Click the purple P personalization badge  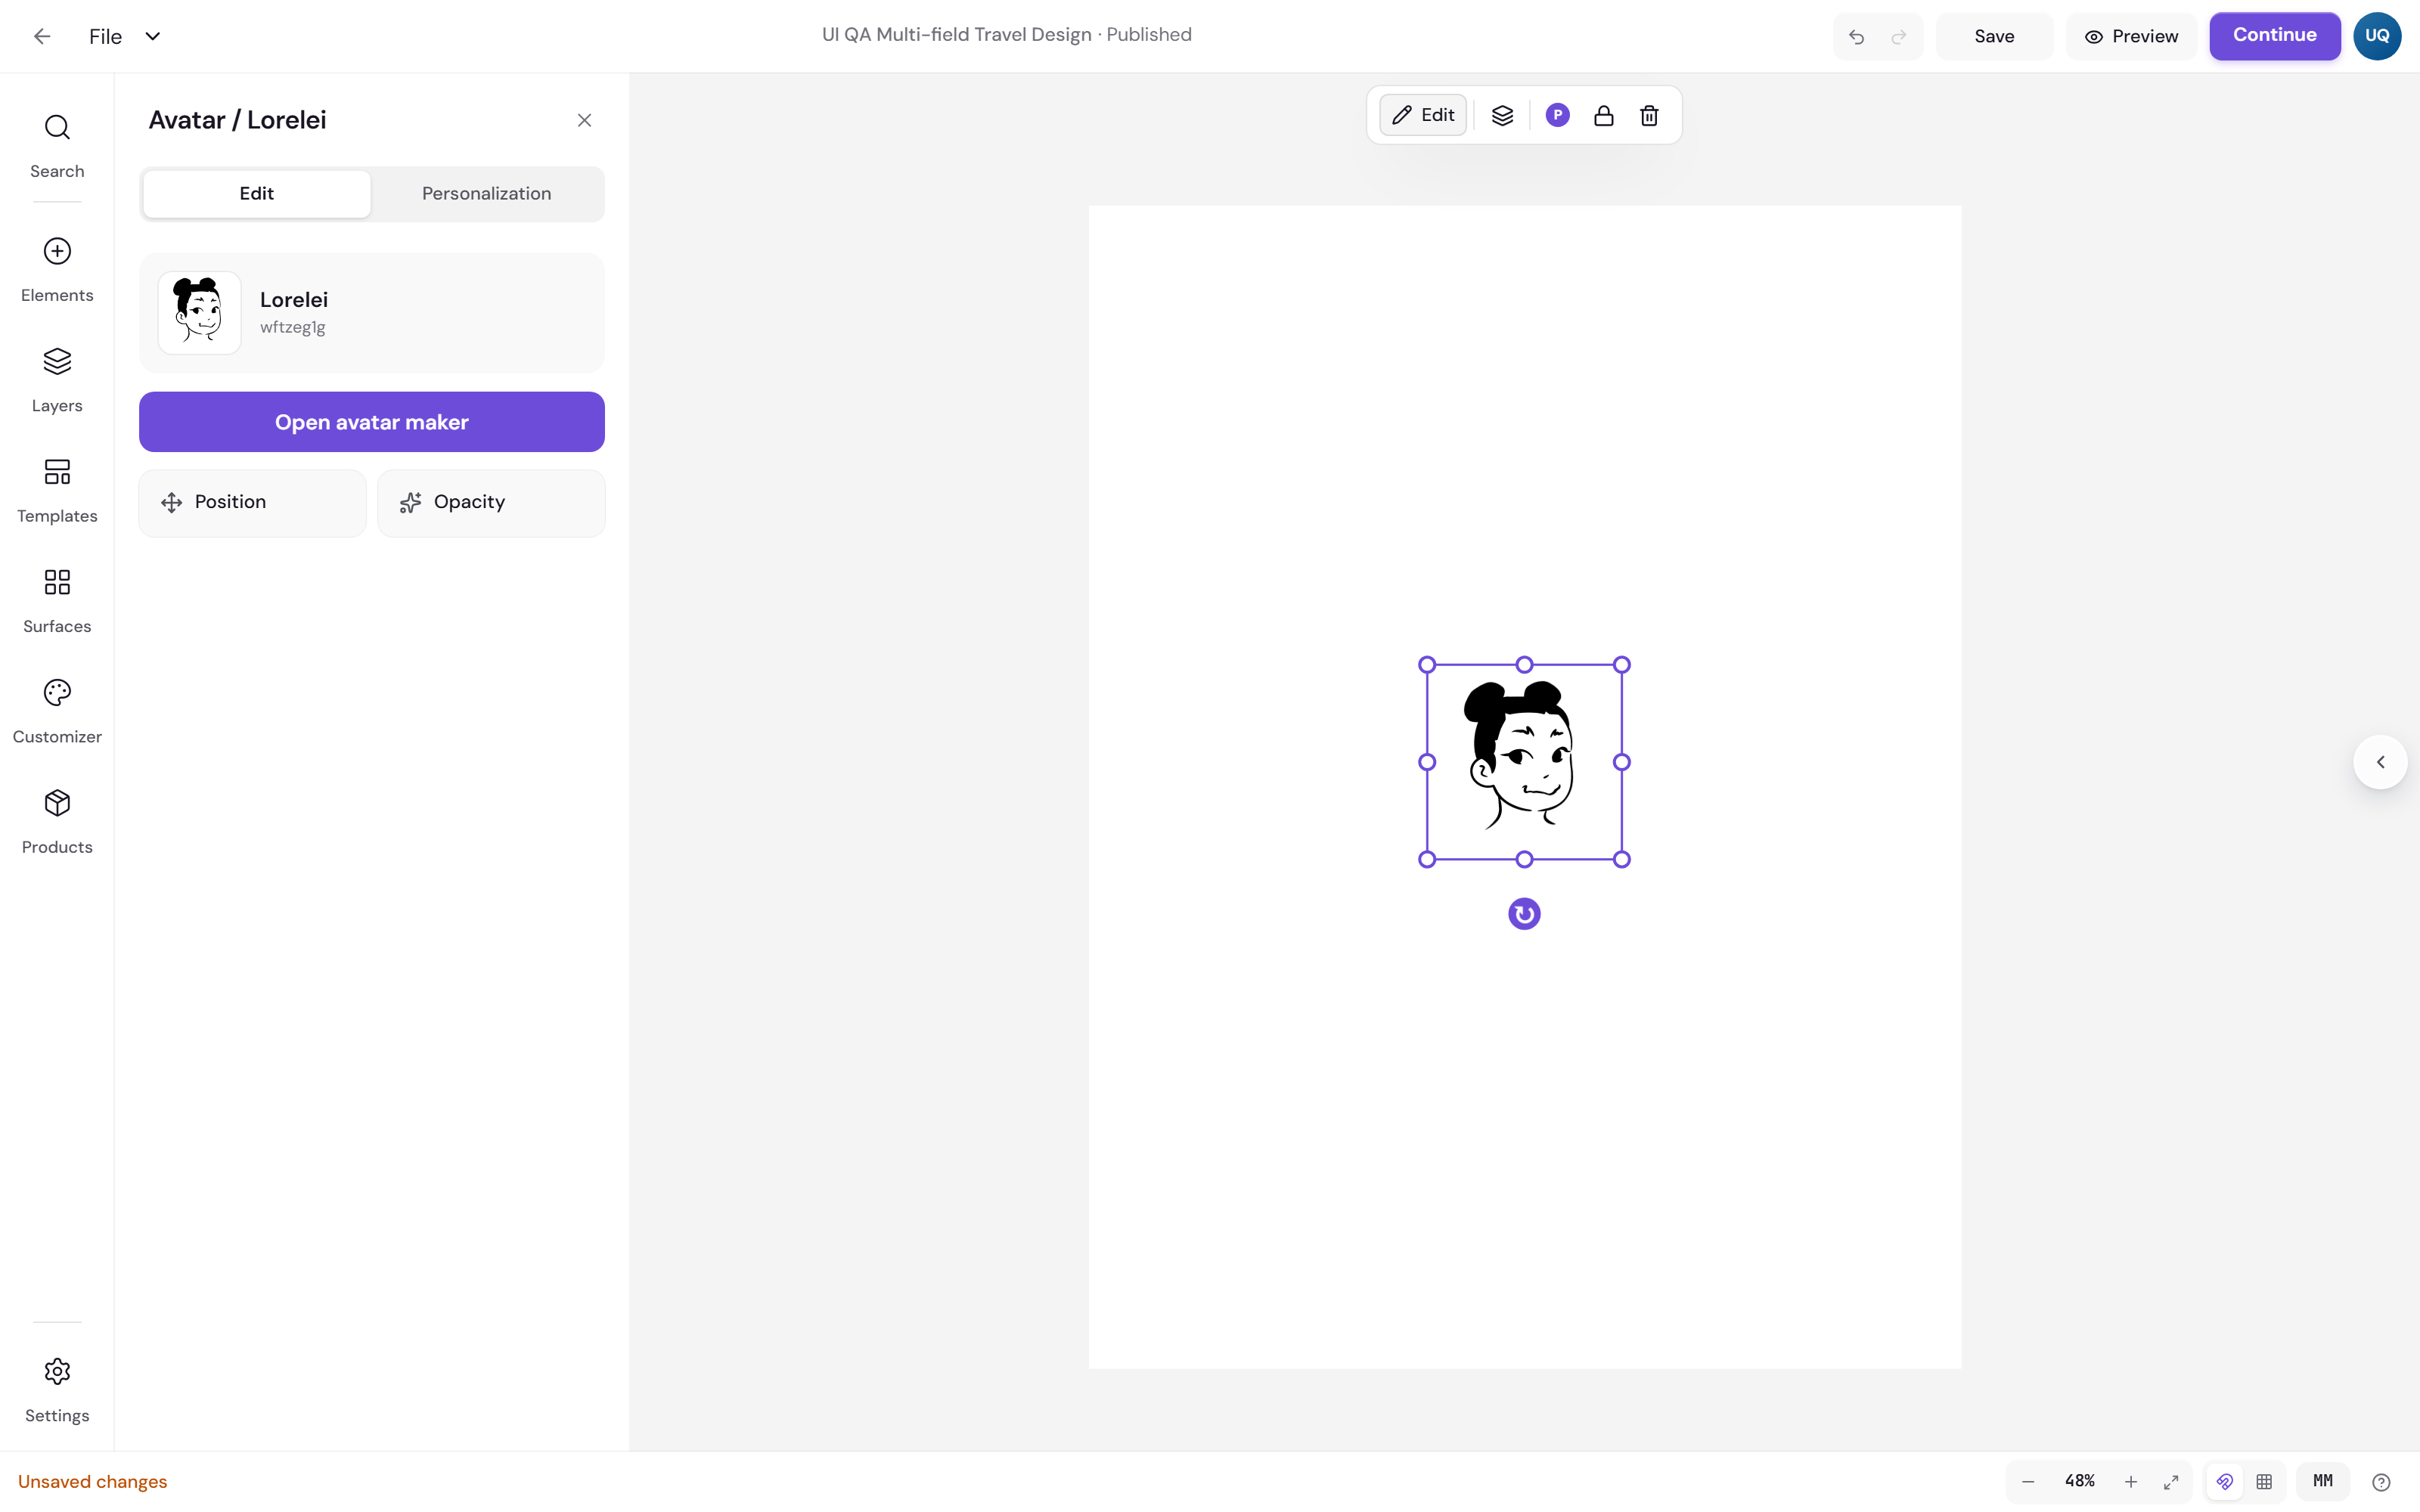pos(1557,115)
